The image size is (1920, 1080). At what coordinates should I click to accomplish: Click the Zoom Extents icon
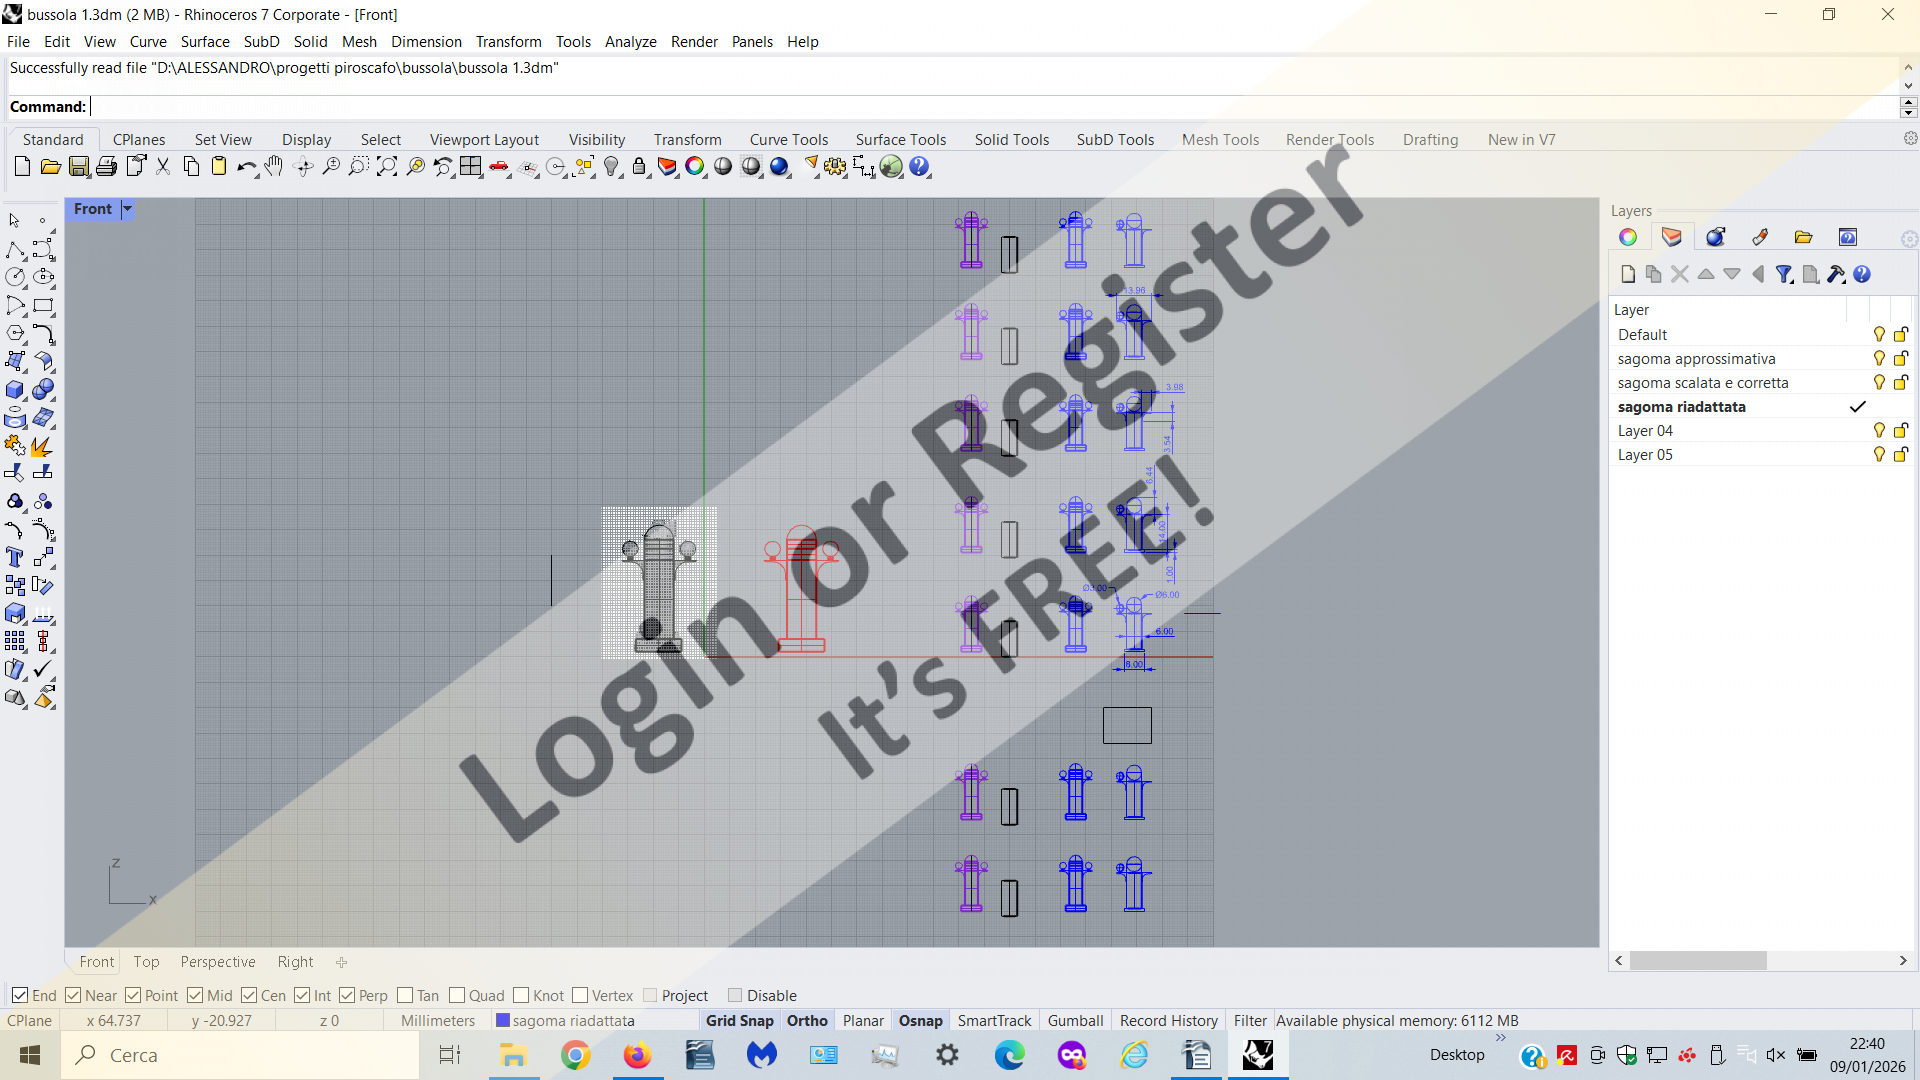(x=387, y=167)
